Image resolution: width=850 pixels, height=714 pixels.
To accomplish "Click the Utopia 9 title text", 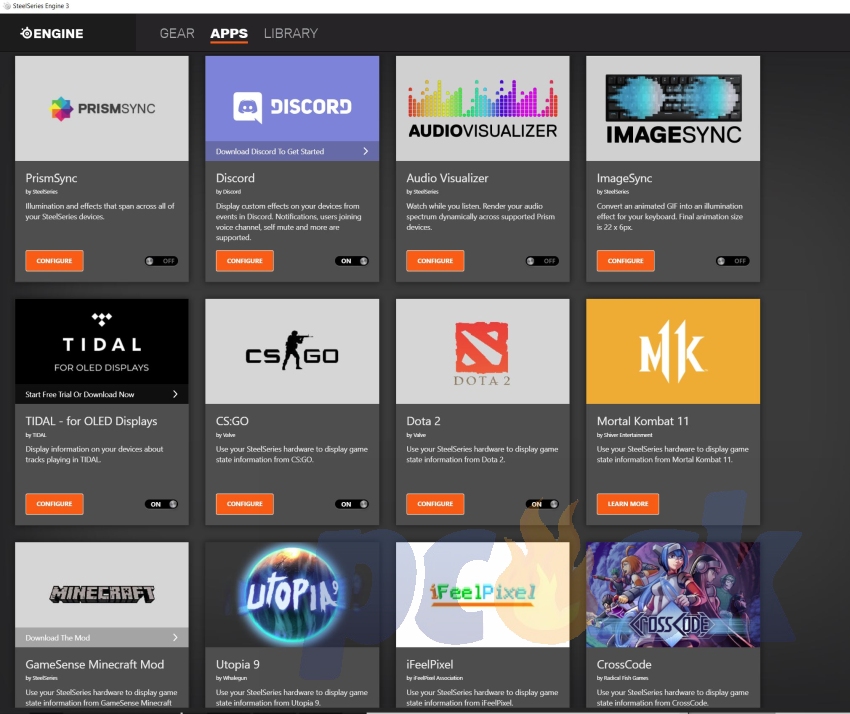I will click(x=237, y=664).
